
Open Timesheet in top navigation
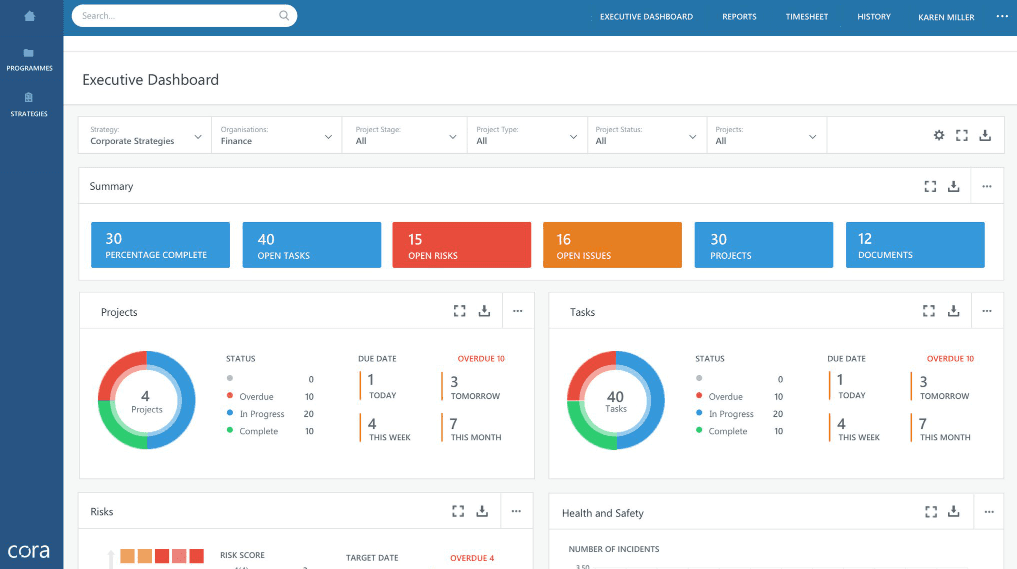tap(807, 17)
